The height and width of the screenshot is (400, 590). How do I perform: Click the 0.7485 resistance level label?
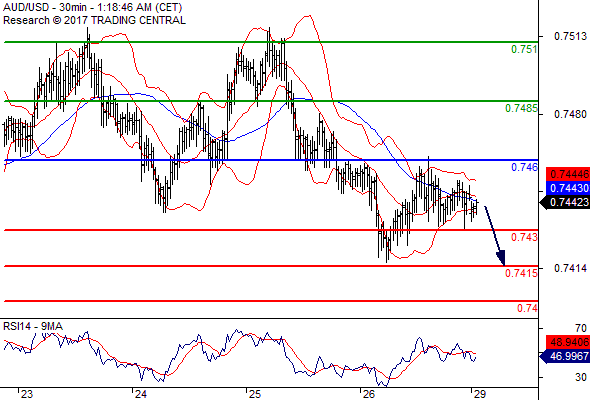521,108
